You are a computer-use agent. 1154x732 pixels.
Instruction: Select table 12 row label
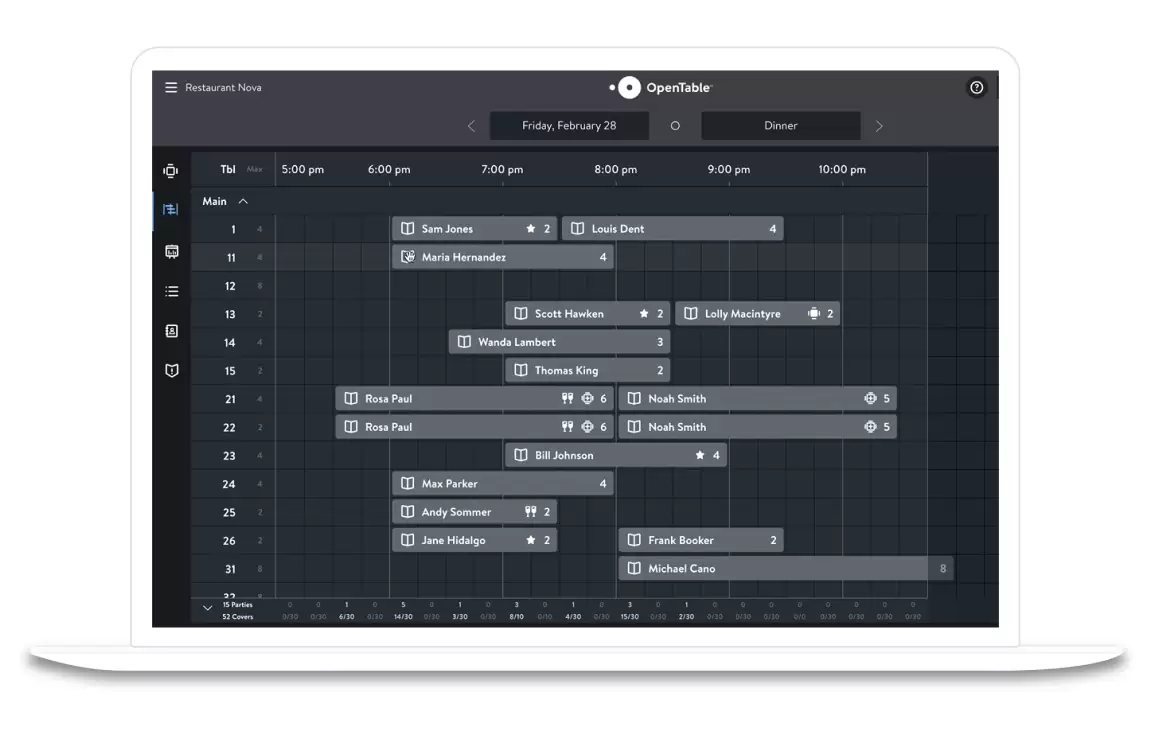230,286
